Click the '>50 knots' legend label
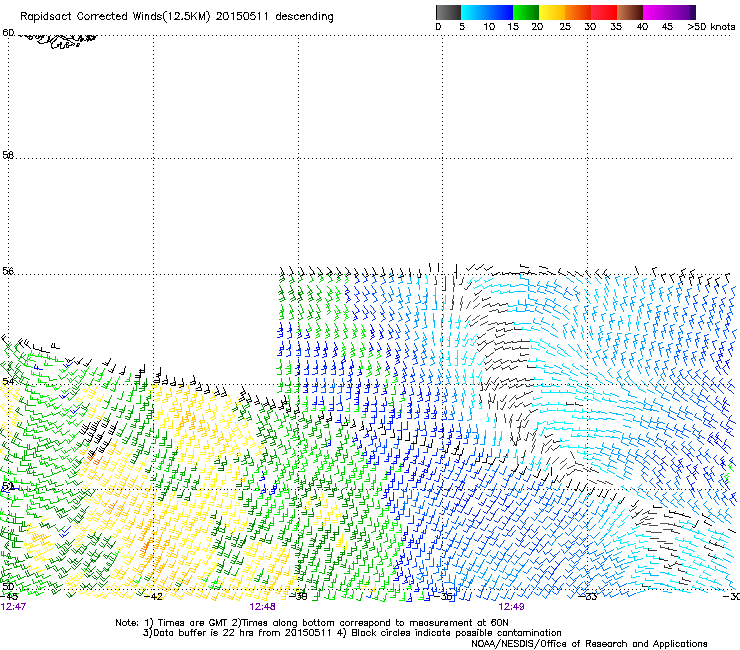 point(711,27)
